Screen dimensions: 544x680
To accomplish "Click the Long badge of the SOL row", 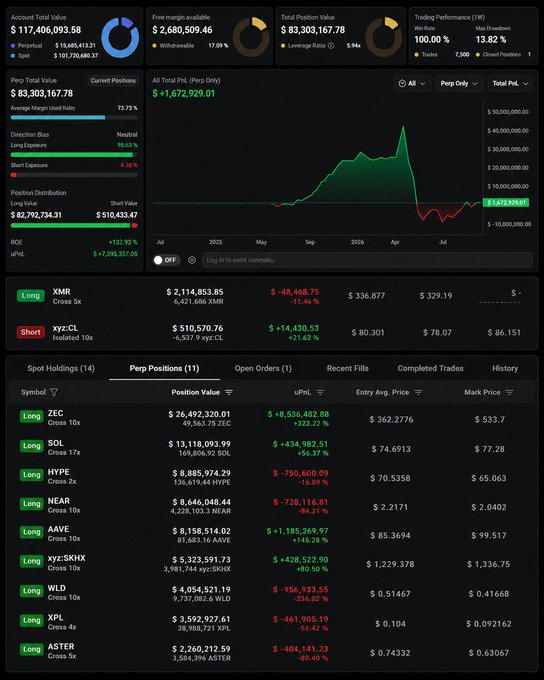I will coord(31,446).
